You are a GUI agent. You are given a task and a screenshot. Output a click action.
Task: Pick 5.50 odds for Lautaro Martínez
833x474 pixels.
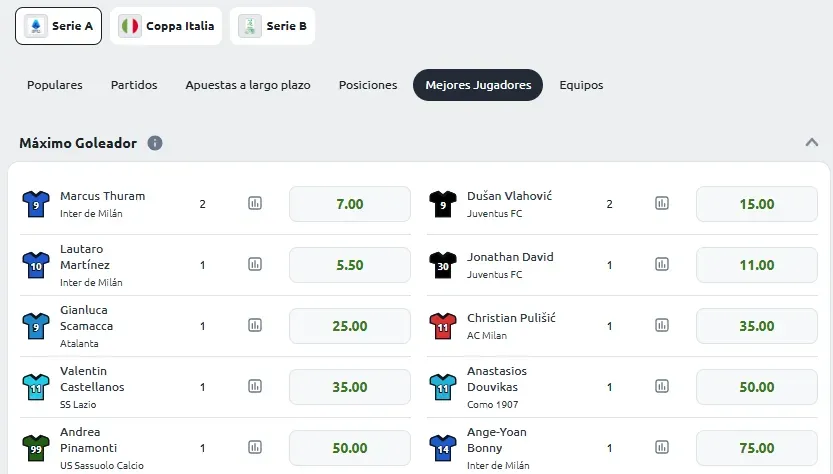pyautogui.click(x=350, y=265)
